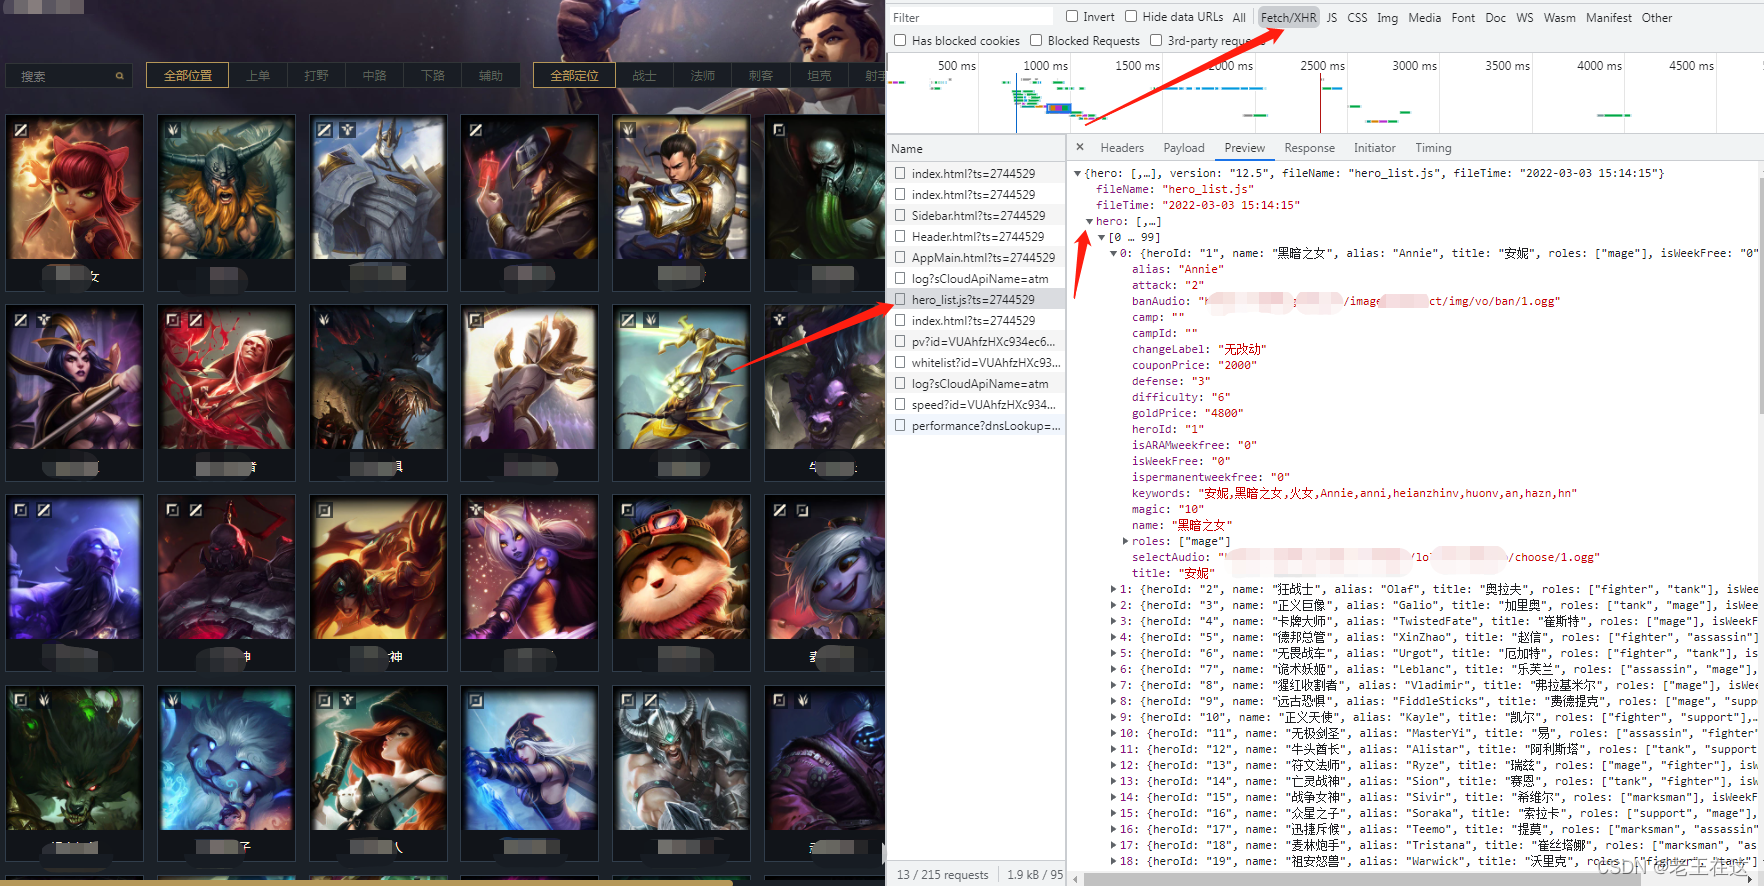Viewport: 1764px width, 886px height.
Task: Expand hero entry 3 TwistedFate
Action: (x=1114, y=621)
